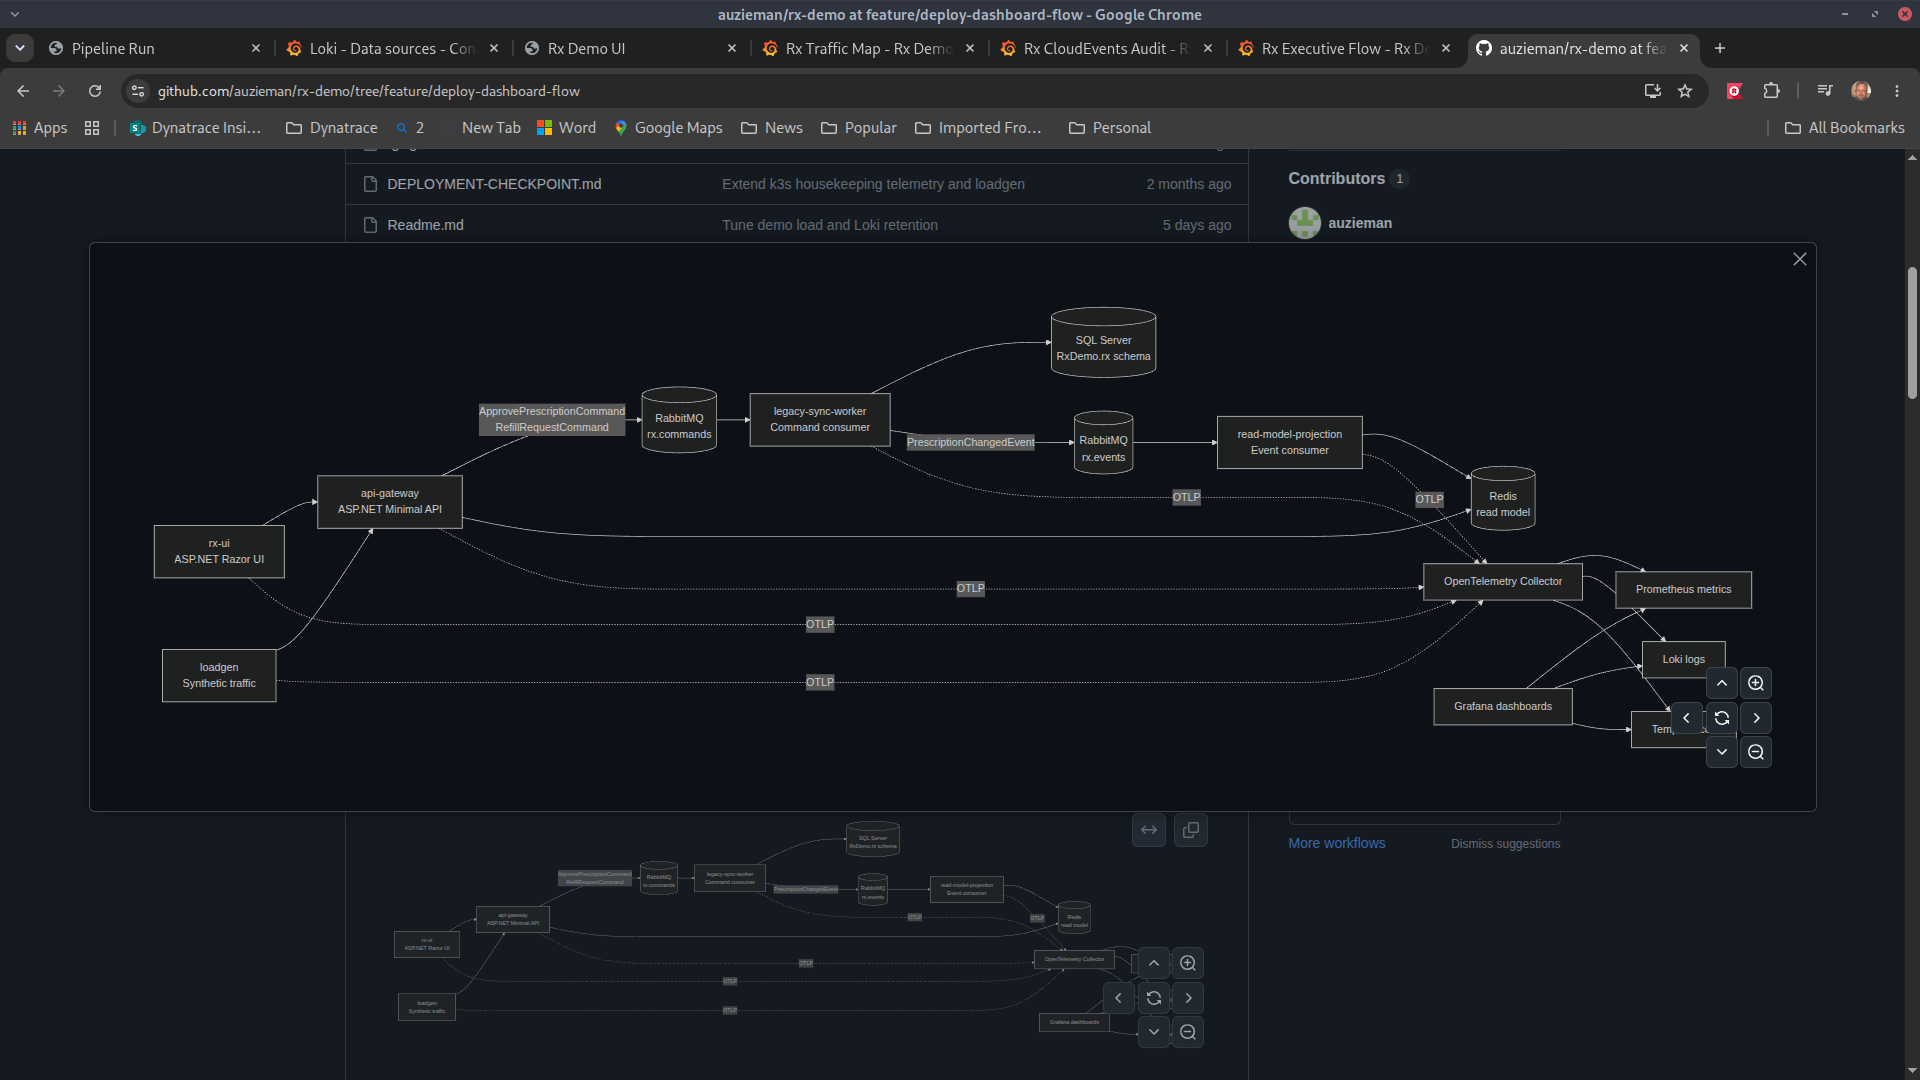
Task: Pan down in the inline readme diagram
Action: click(x=1154, y=1032)
